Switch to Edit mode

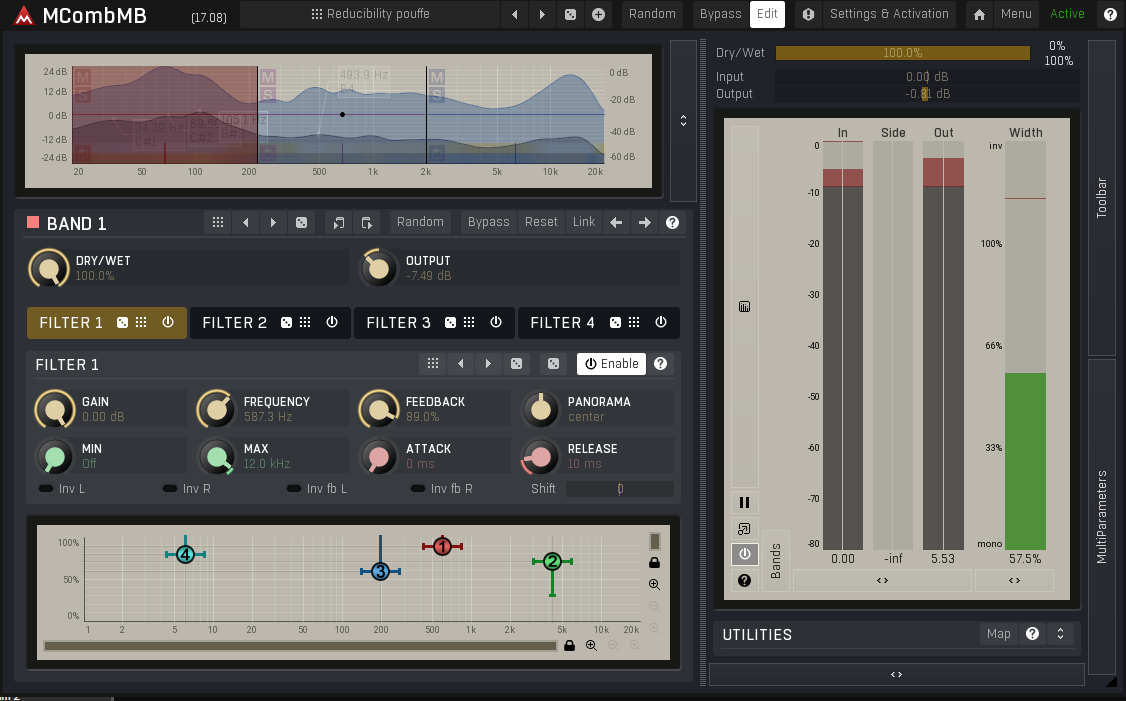767,14
